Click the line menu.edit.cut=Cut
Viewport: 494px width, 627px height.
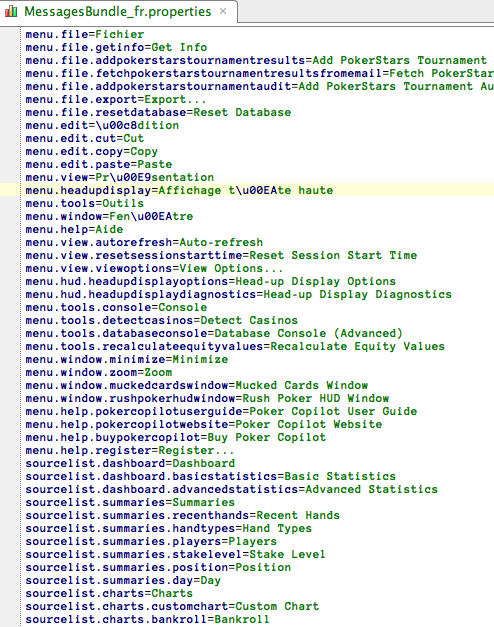click(x=85, y=138)
